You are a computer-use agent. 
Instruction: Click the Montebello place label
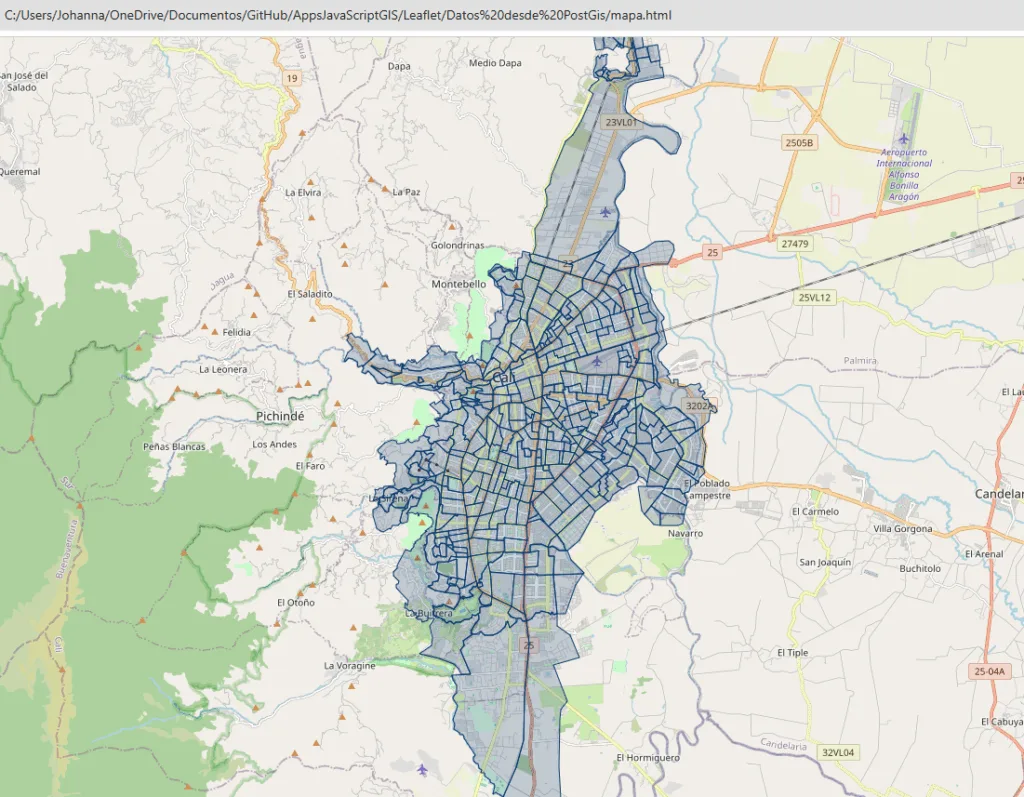click(x=458, y=284)
